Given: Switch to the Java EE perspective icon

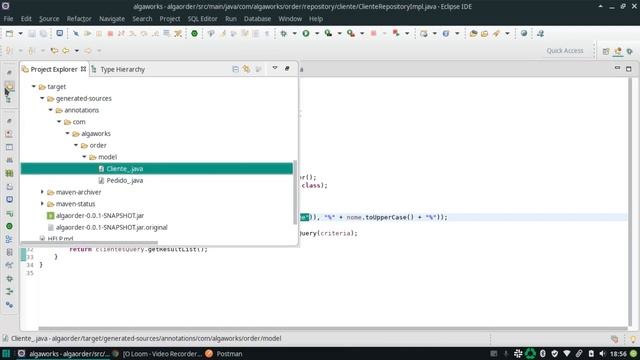Looking at the screenshot, I should (618, 51).
